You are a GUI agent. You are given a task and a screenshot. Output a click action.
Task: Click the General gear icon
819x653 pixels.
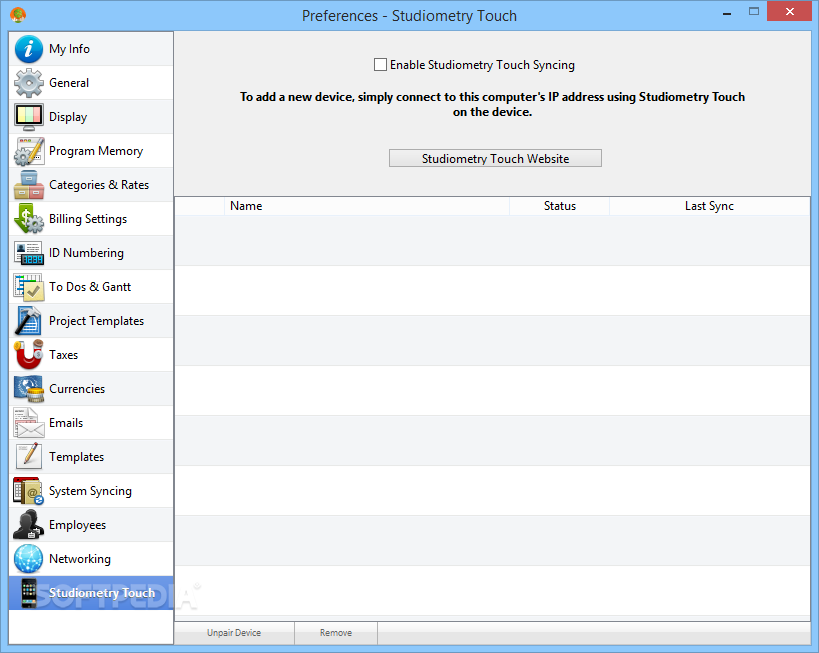29,83
